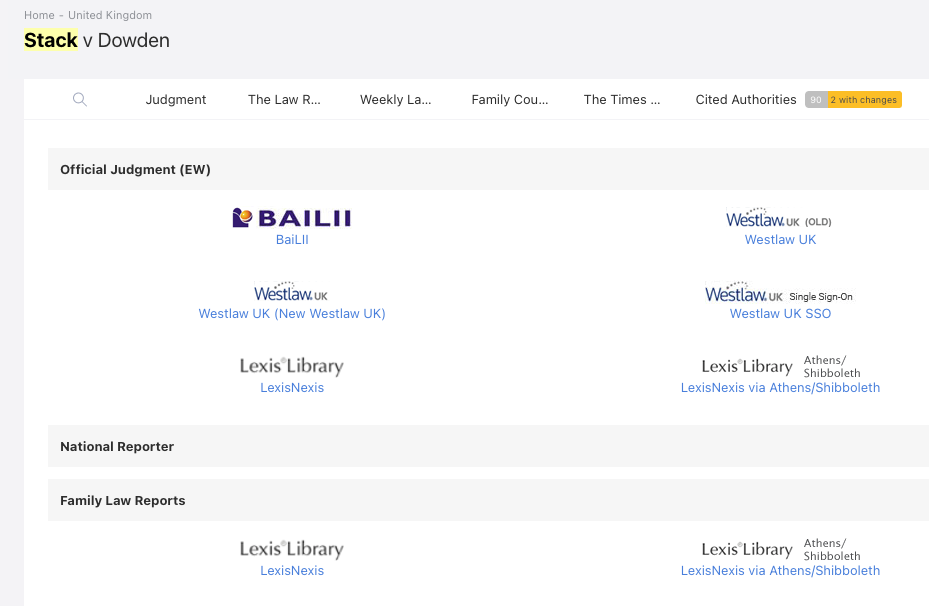This screenshot has height=606, width=929.
Task: Select the Weekly La... tab
Action: pyautogui.click(x=395, y=100)
